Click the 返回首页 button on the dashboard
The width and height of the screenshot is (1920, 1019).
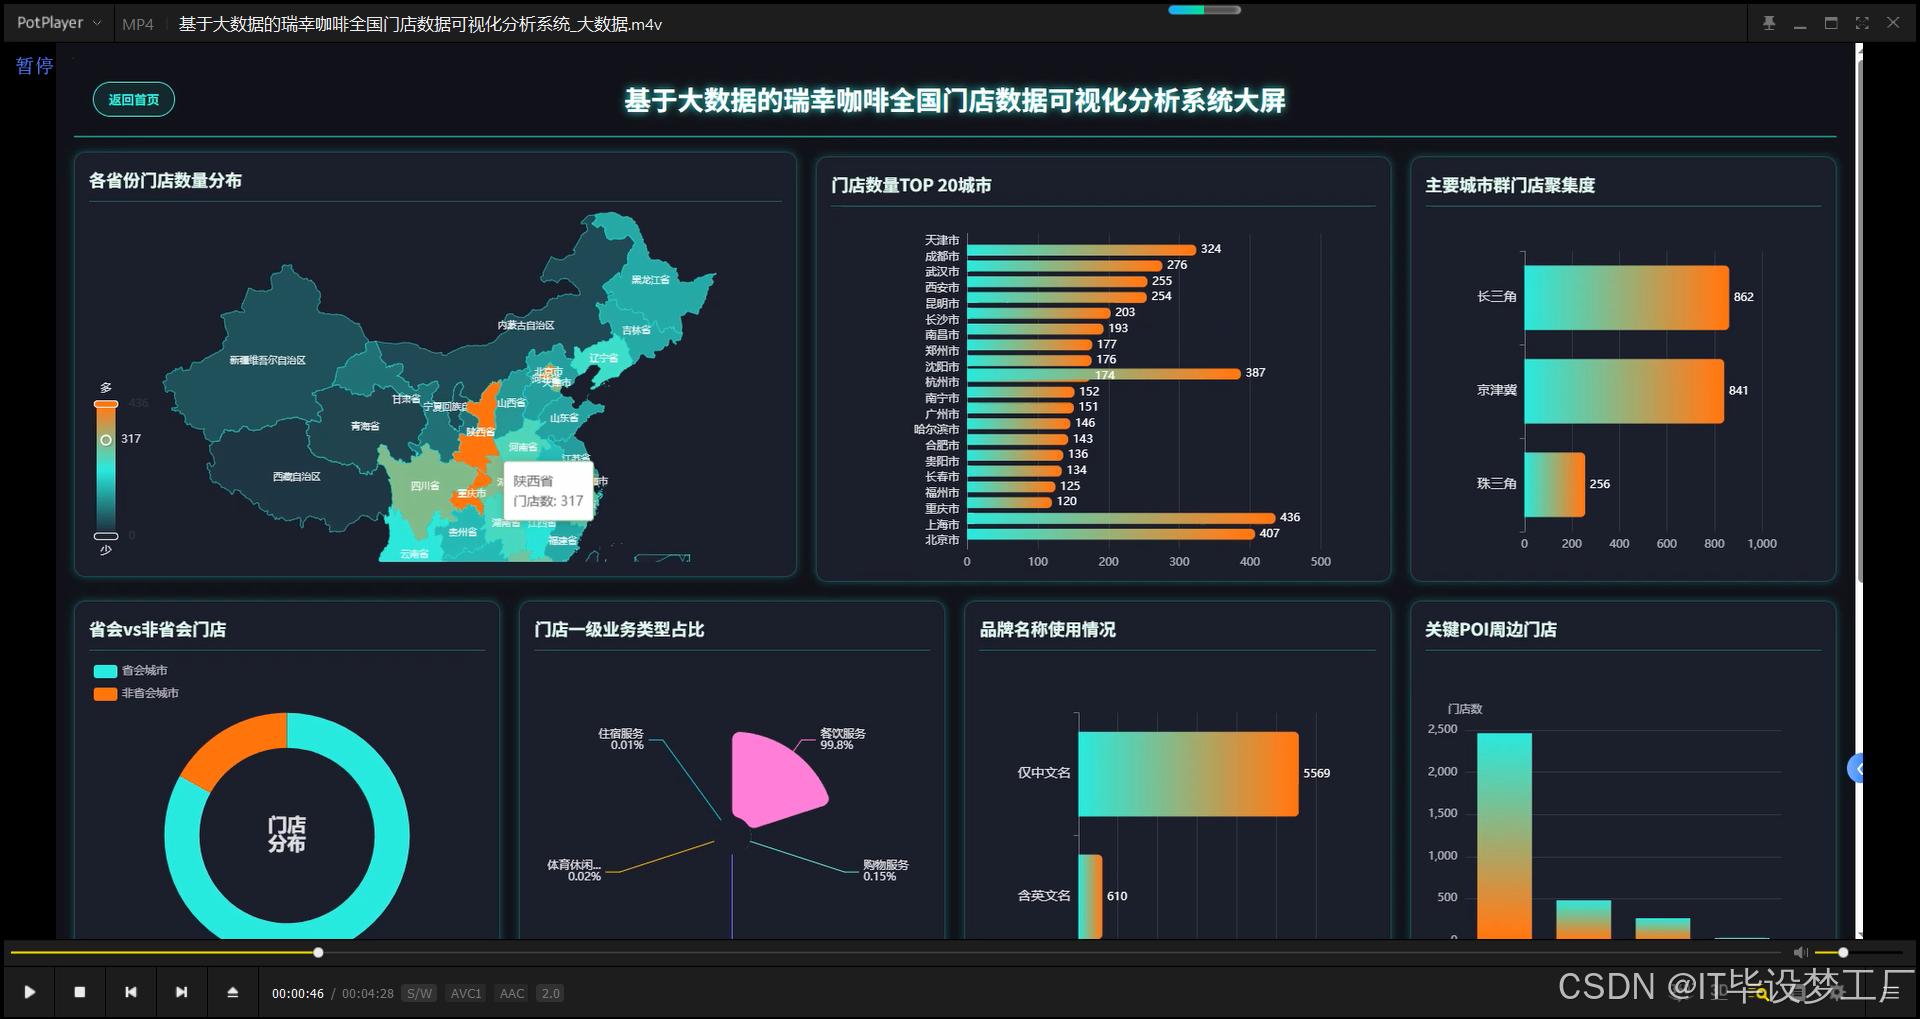tap(133, 99)
